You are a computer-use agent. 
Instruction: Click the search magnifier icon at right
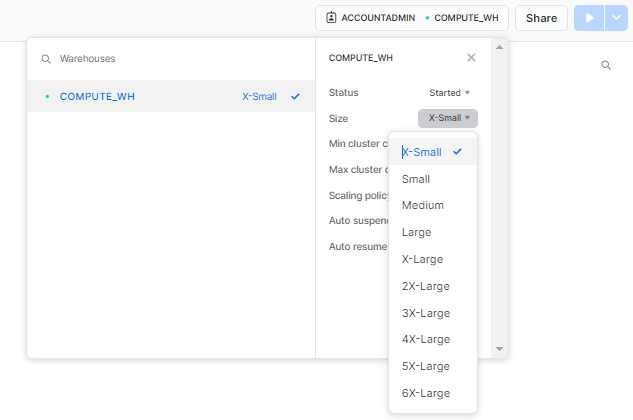[606, 65]
